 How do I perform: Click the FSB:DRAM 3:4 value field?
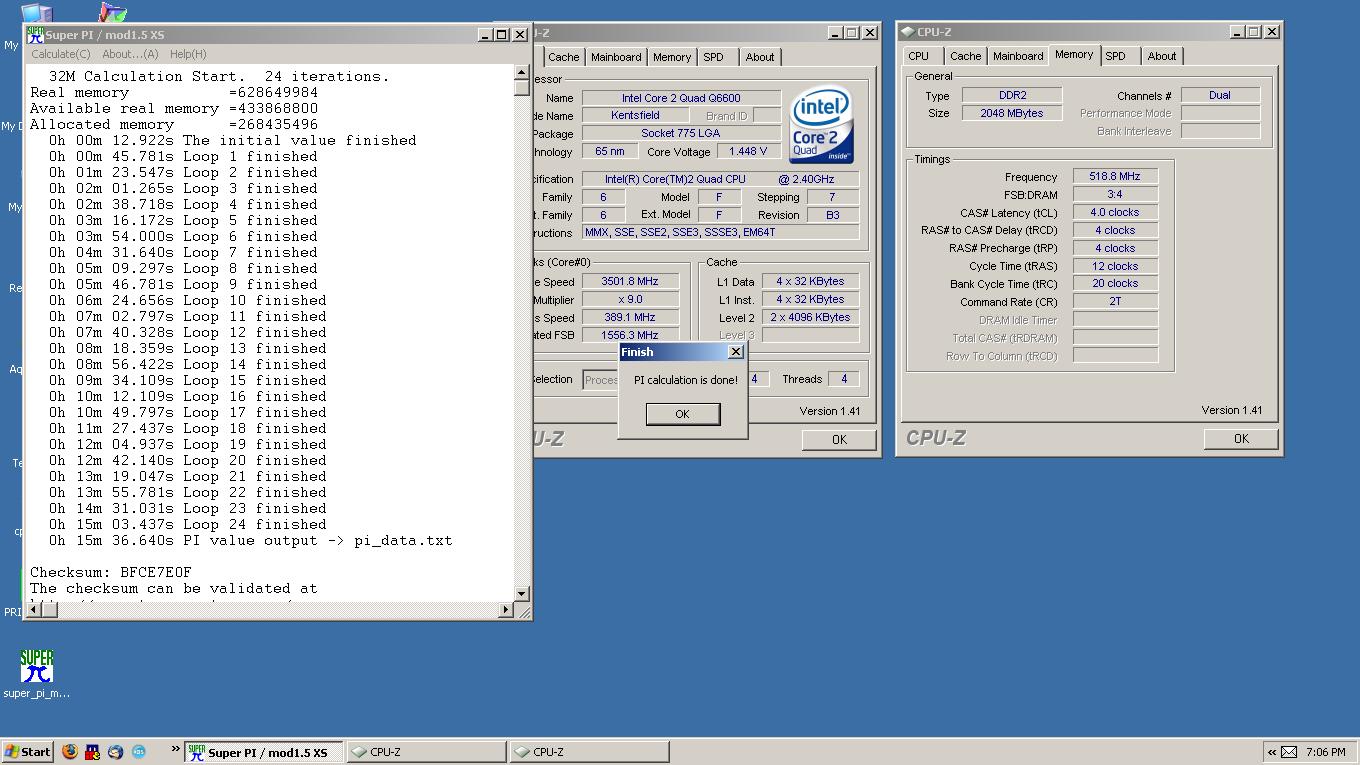tap(1115, 194)
